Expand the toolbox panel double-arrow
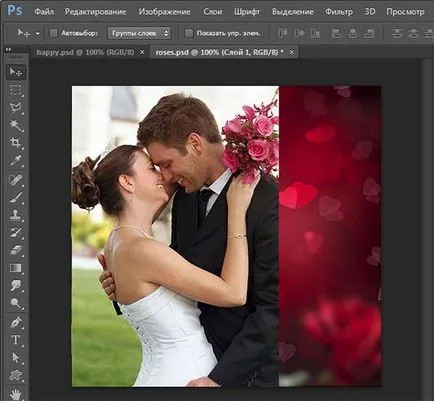 point(8,50)
